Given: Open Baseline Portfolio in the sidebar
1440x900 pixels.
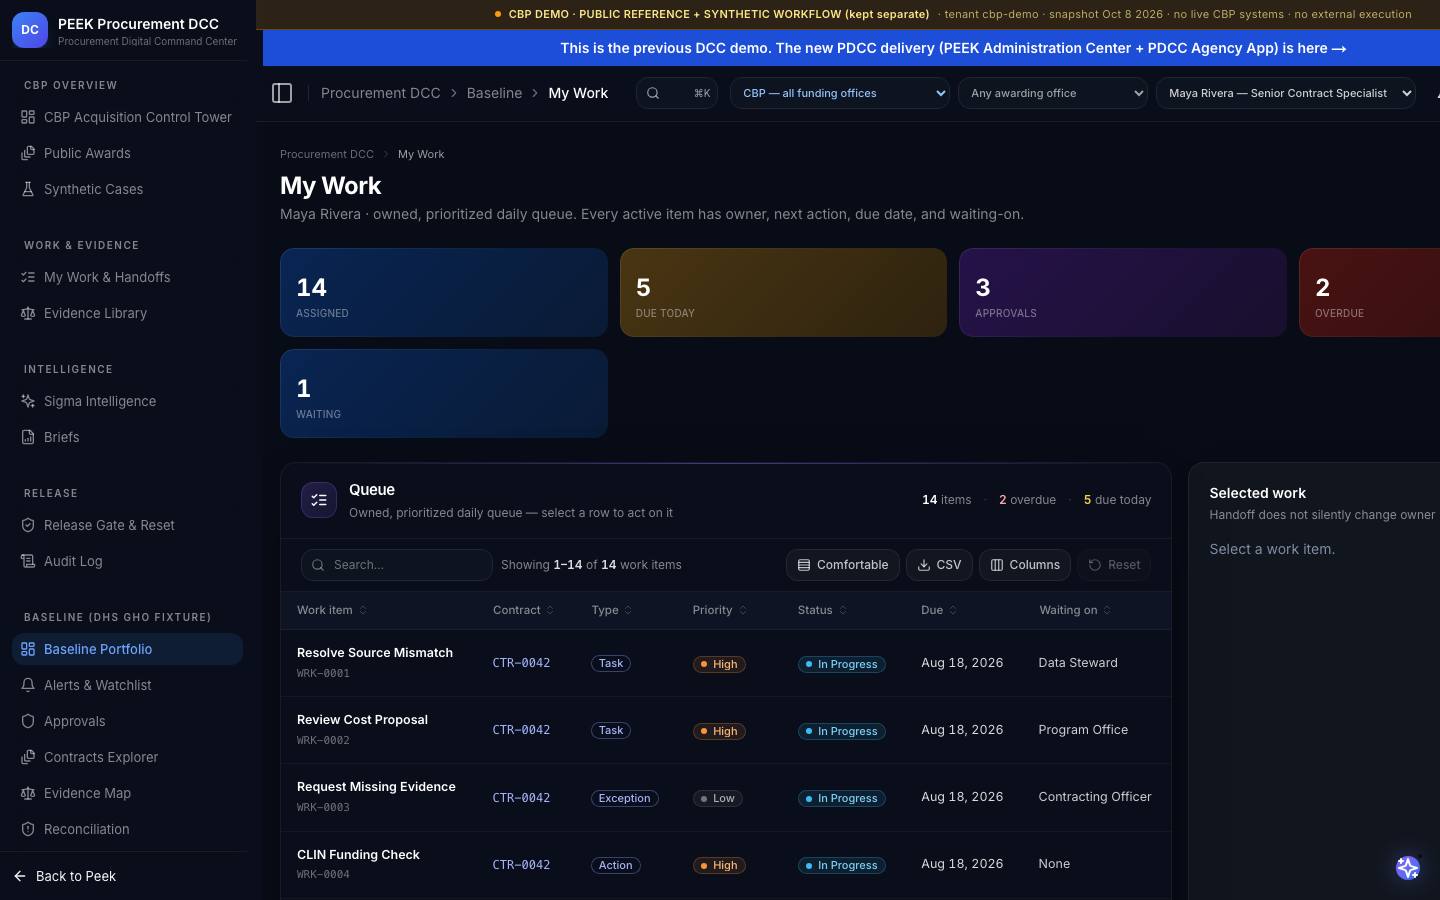Looking at the screenshot, I should click(x=127, y=649).
